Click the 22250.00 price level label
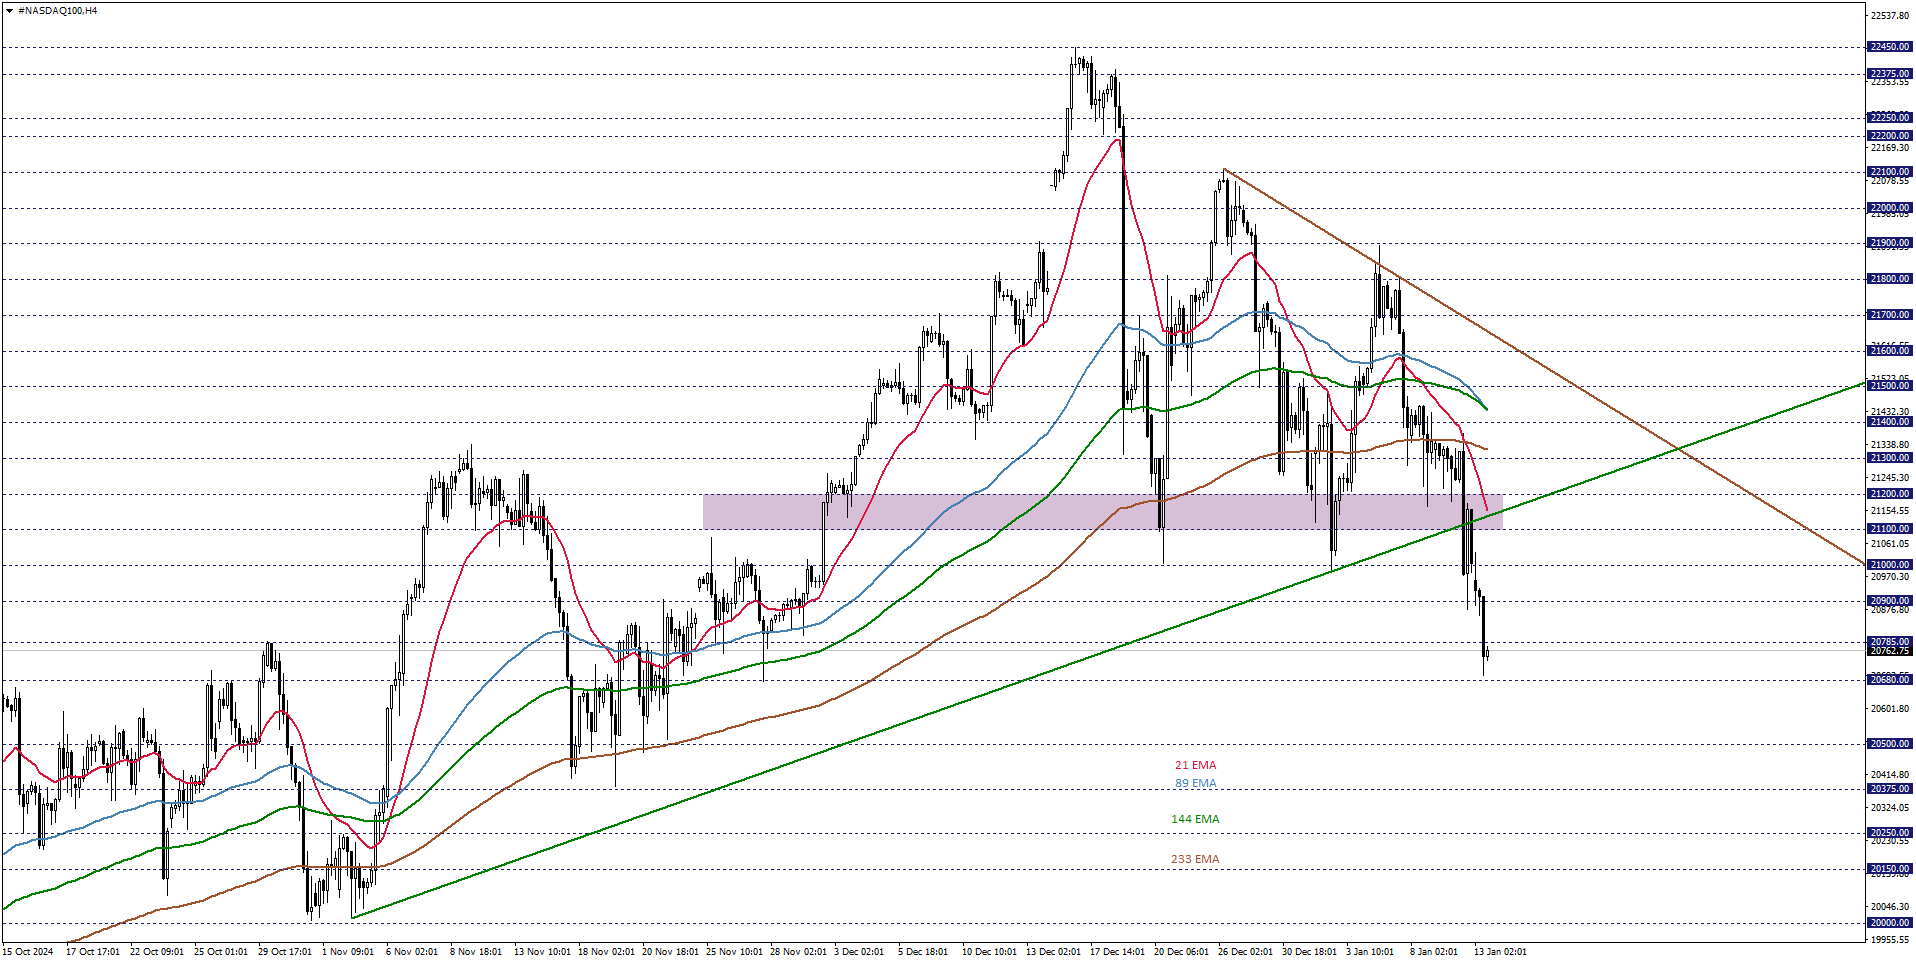1916x963 pixels. tap(1889, 118)
